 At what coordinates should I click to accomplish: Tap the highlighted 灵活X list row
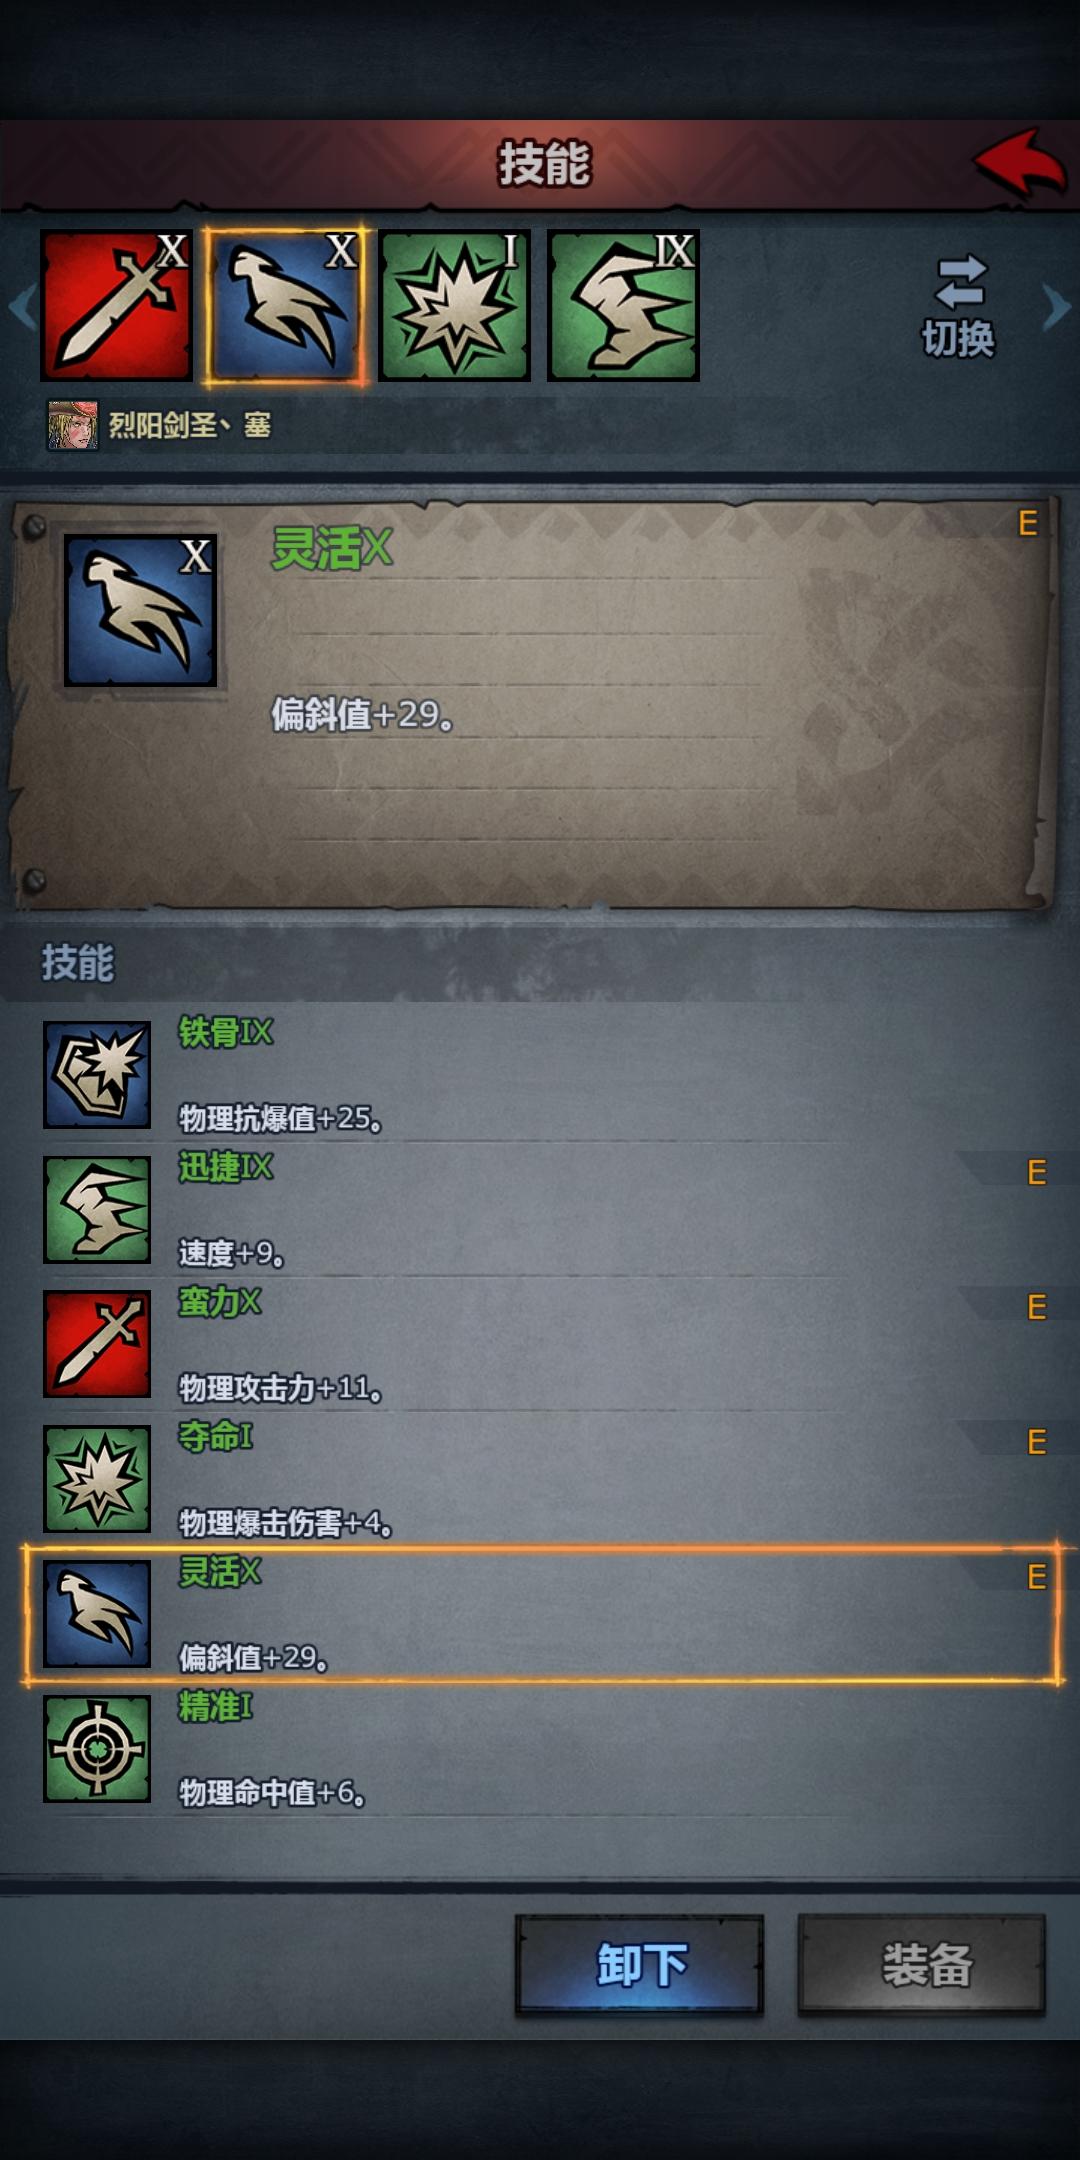click(540, 1615)
